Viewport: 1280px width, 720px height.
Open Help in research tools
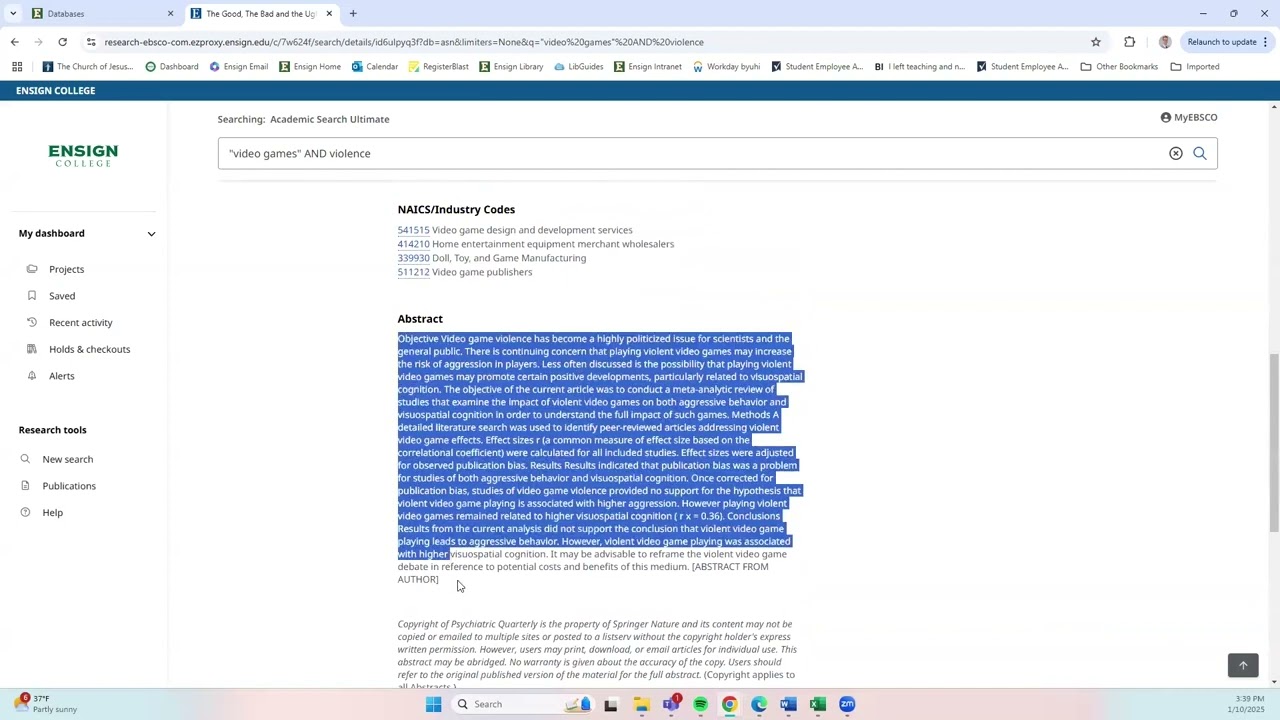tap(52, 512)
